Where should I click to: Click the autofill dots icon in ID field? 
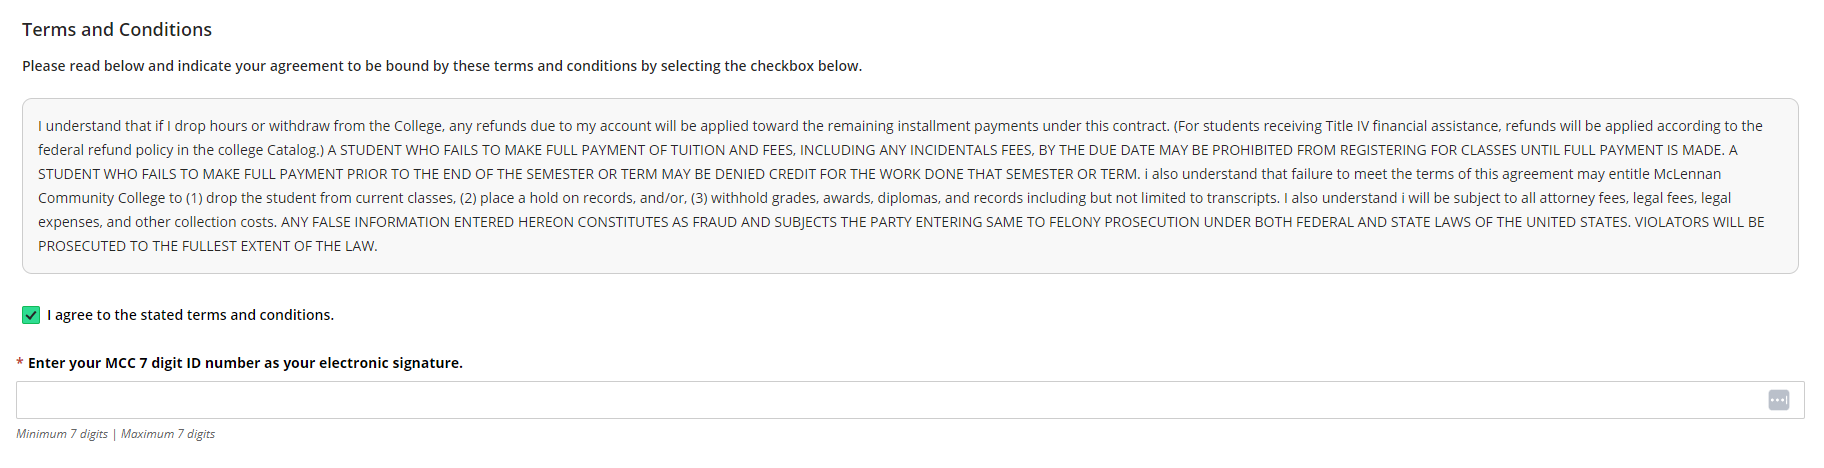point(1778,400)
